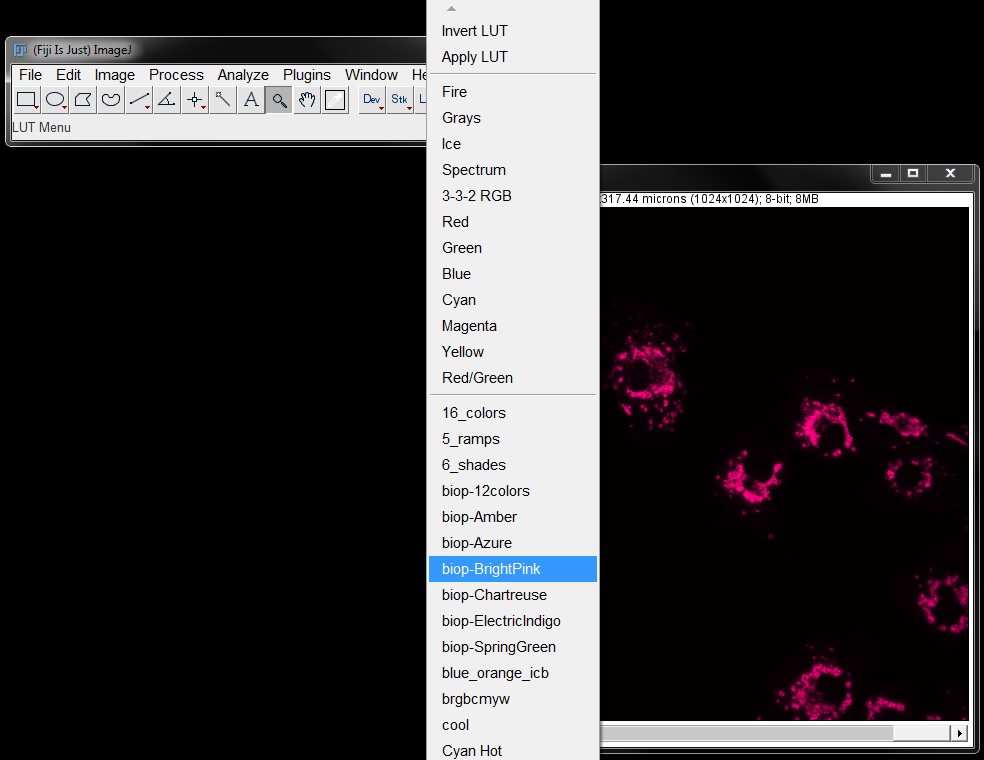Select the Rectangle selection tool

[27, 100]
